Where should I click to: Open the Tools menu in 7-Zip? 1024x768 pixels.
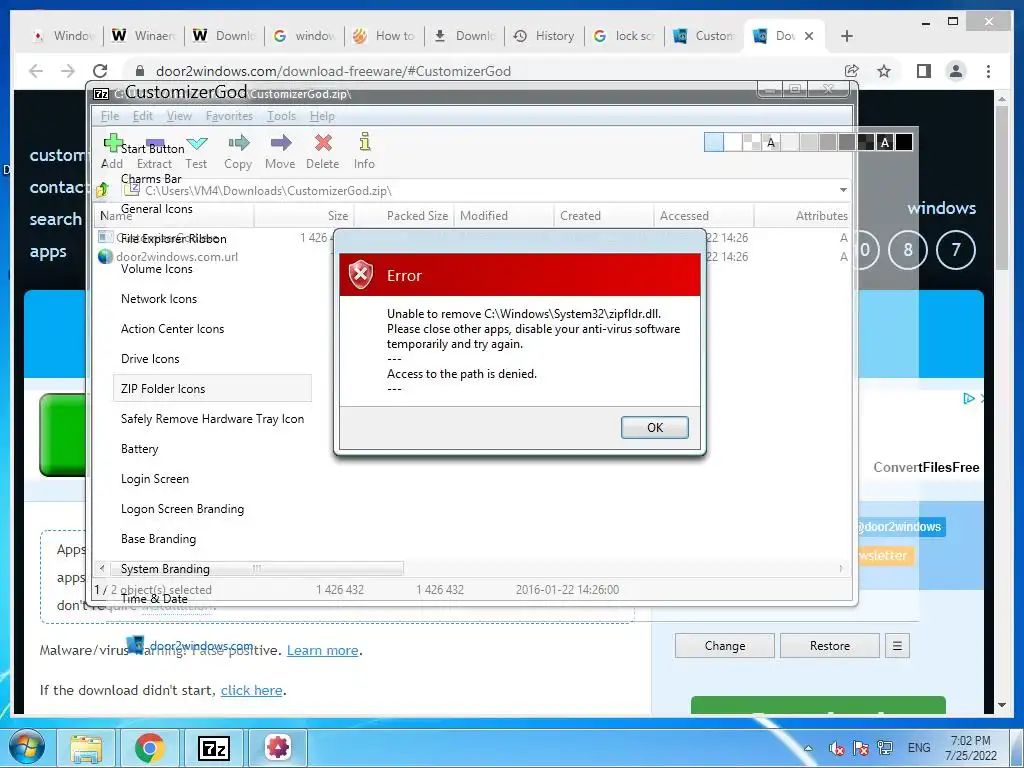281,116
